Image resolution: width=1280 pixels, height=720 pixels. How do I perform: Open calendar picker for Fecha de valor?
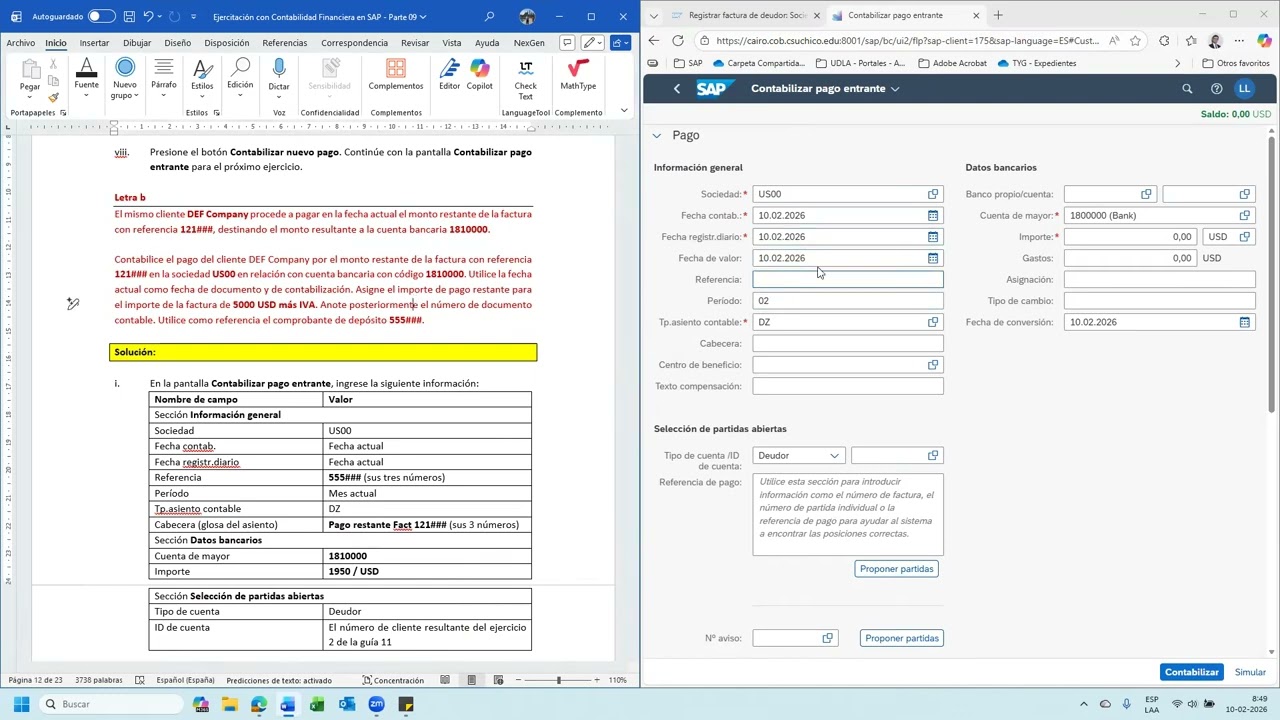933,258
